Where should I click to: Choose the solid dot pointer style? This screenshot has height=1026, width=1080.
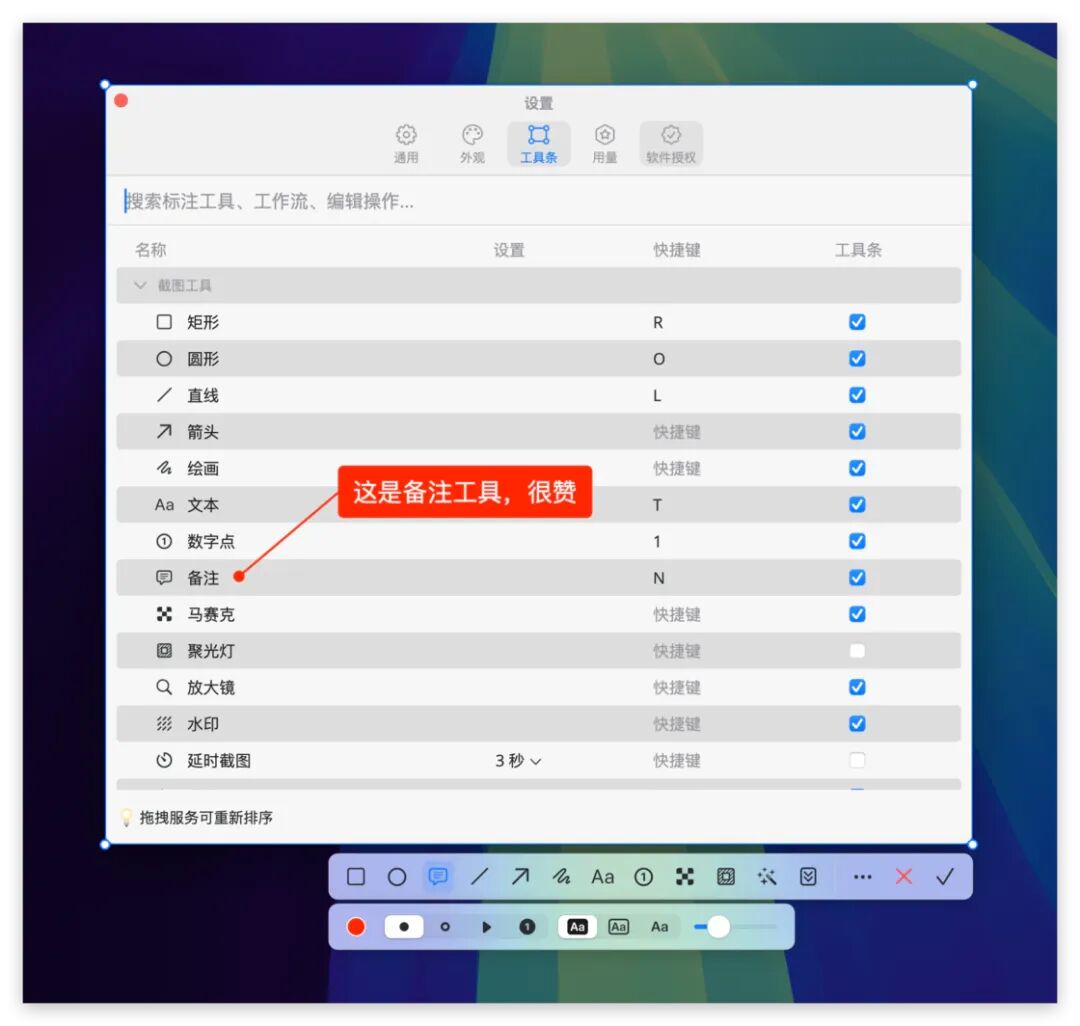pyautogui.click(x=404, y=927)
